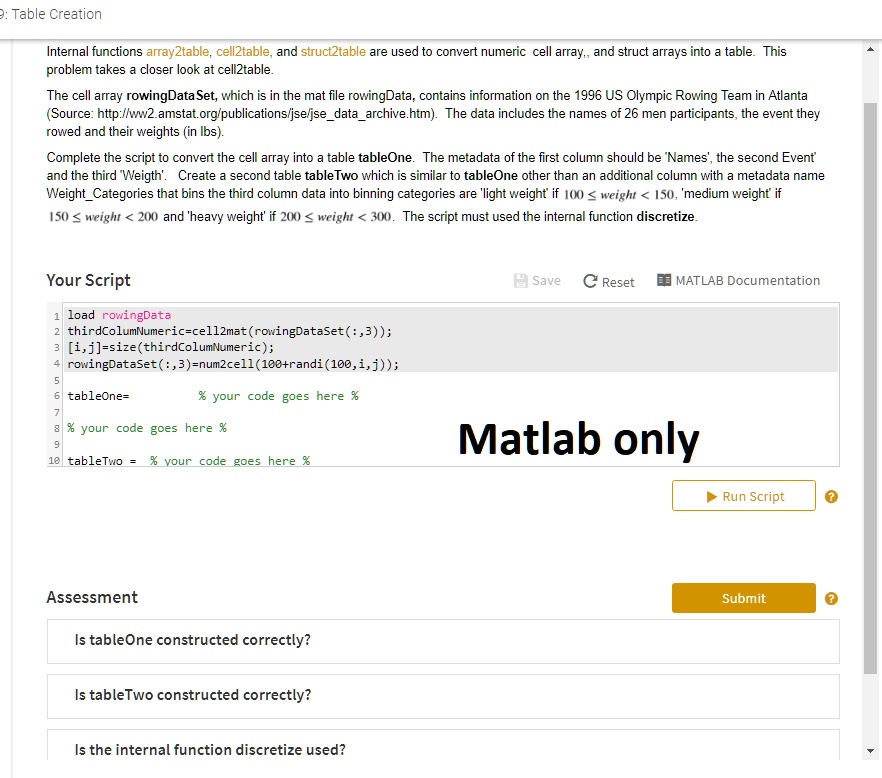Submit the script for assessment
Image resolution: width=882 pixels, height=778 pixels.
[744, 598]
